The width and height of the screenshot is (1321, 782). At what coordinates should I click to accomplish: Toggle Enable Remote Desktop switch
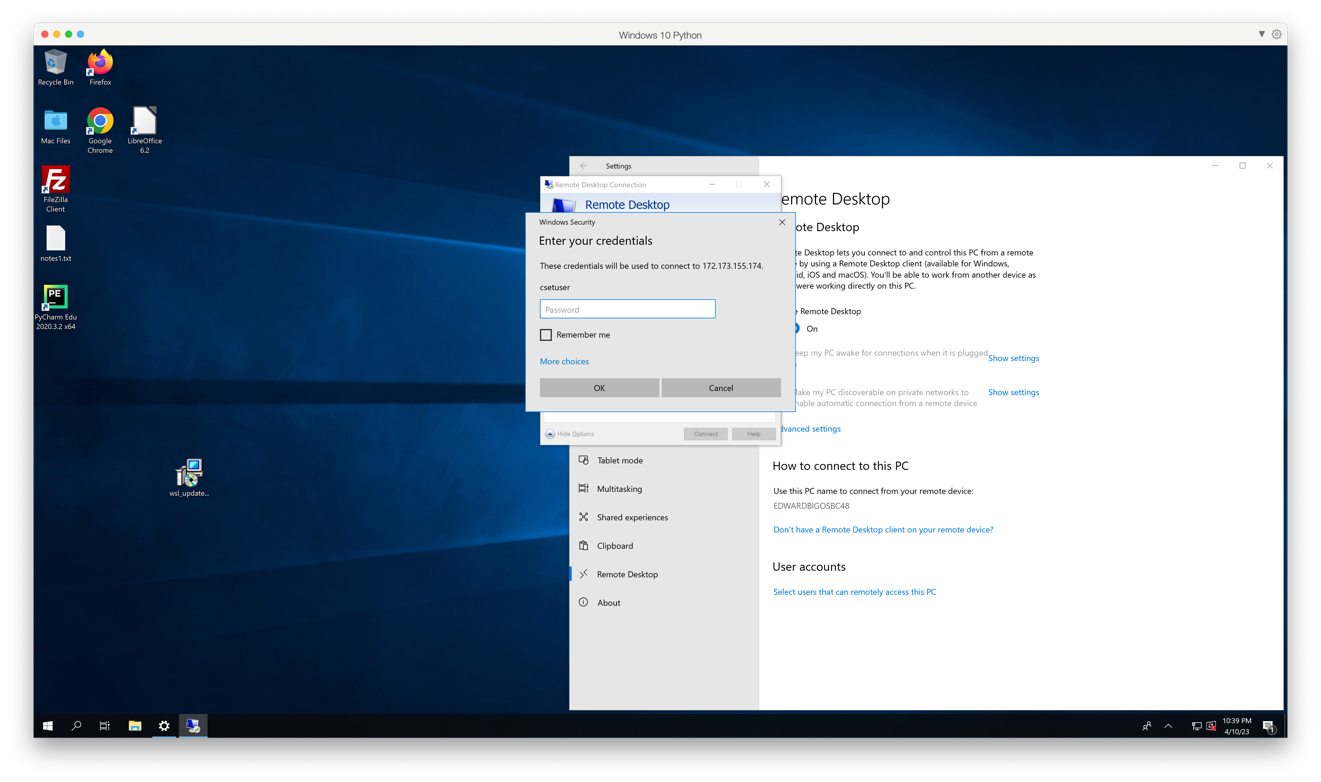coord(798,328)
